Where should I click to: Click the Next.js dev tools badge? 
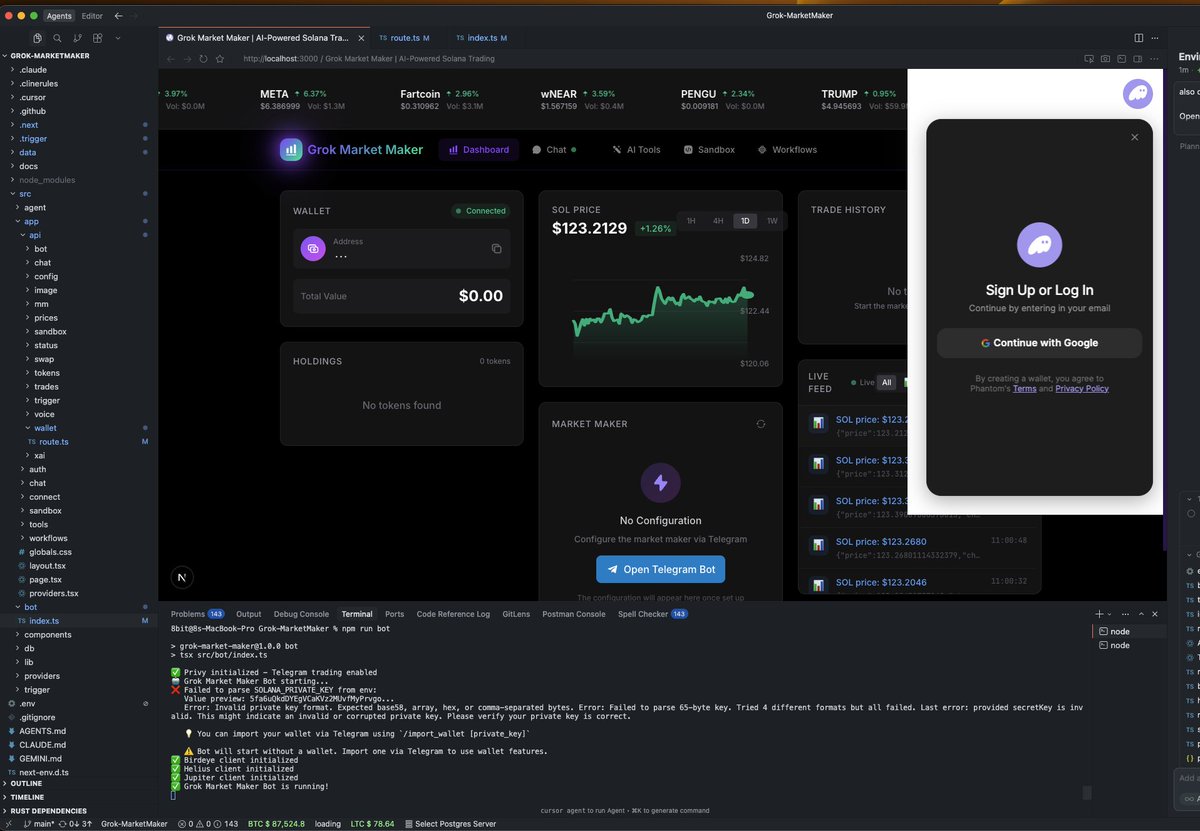(182, 577)
